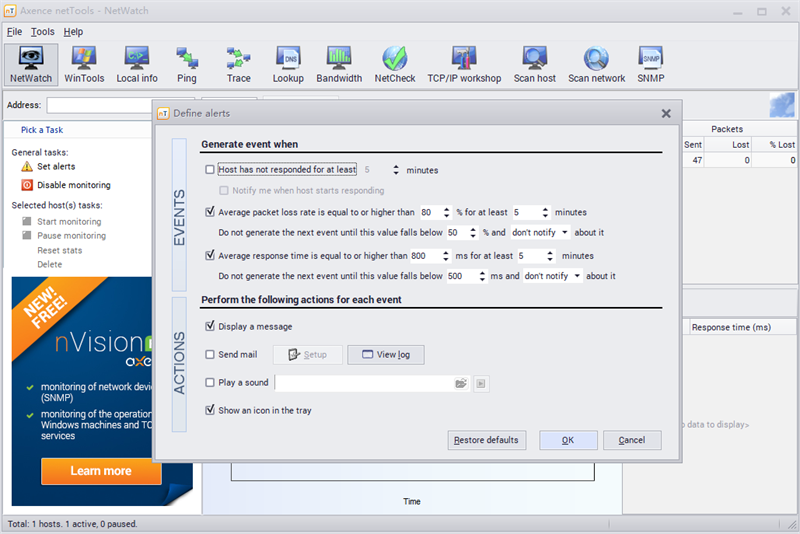This screenshot has width=800, height=534.
Task: Adjust packet loss falls below 50 spinner
Action: 473,233
